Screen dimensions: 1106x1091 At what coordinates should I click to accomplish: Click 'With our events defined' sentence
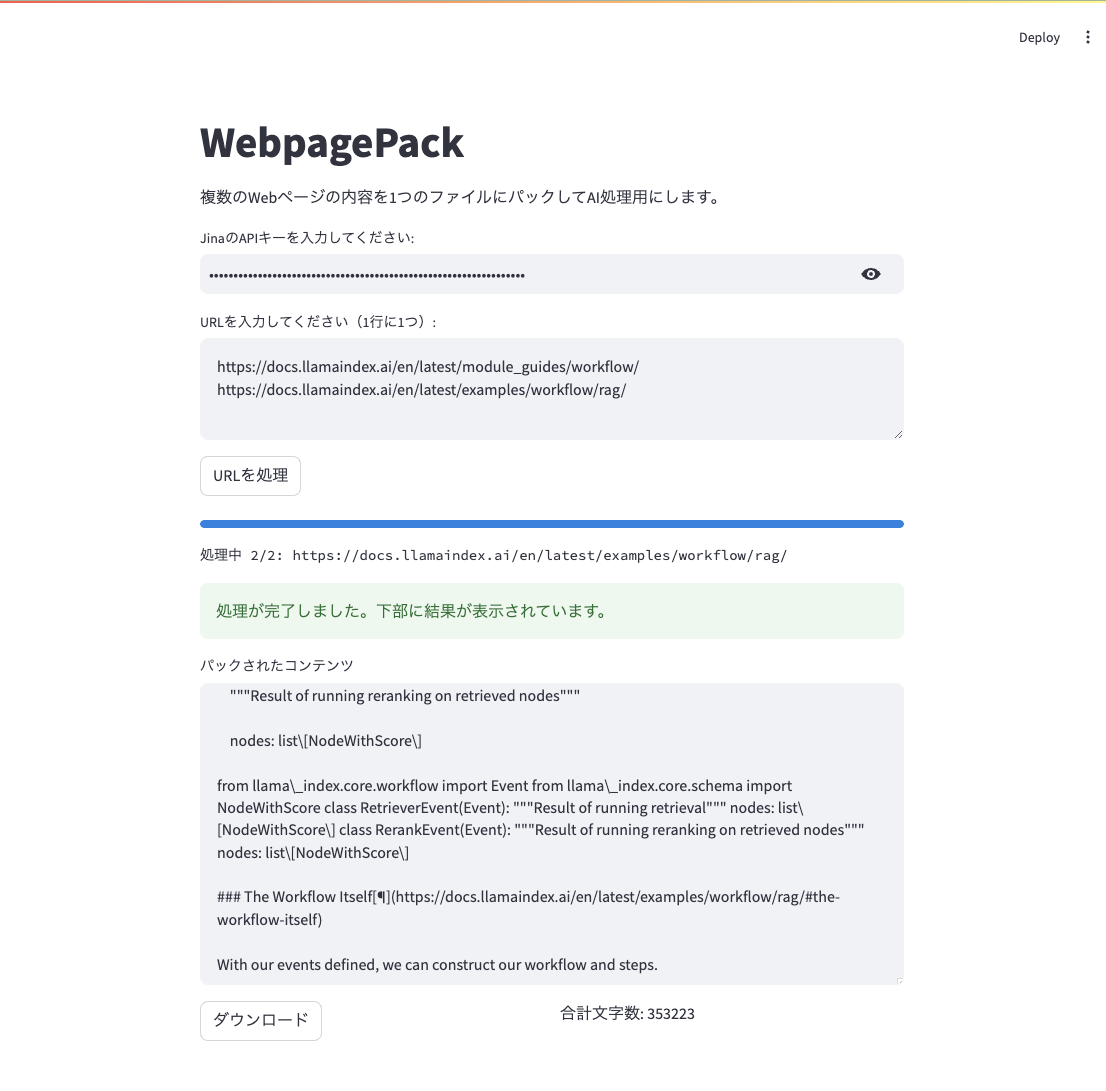point(437,965)
